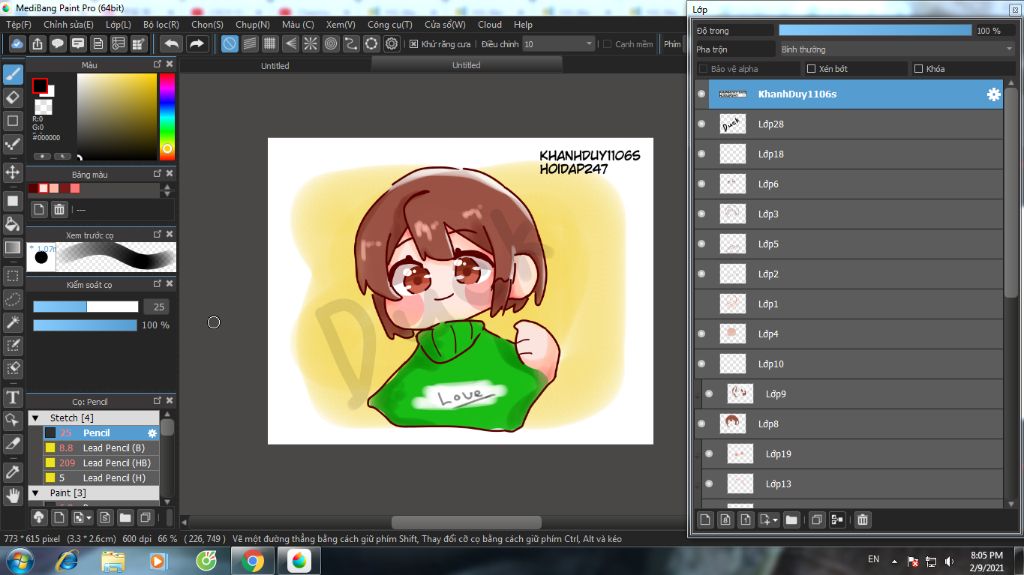Select Lead Pencil (B) brush
Image resolution: width=1024 pixels, height=575 pixels.
[x=101, y=448]
